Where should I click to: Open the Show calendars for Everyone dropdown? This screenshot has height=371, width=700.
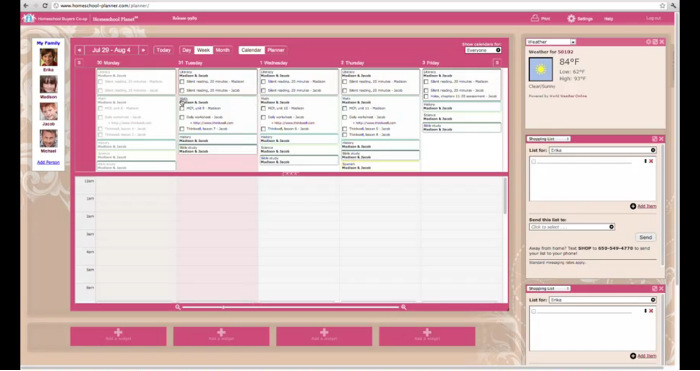pyautogui.click(x=483, y=50)
